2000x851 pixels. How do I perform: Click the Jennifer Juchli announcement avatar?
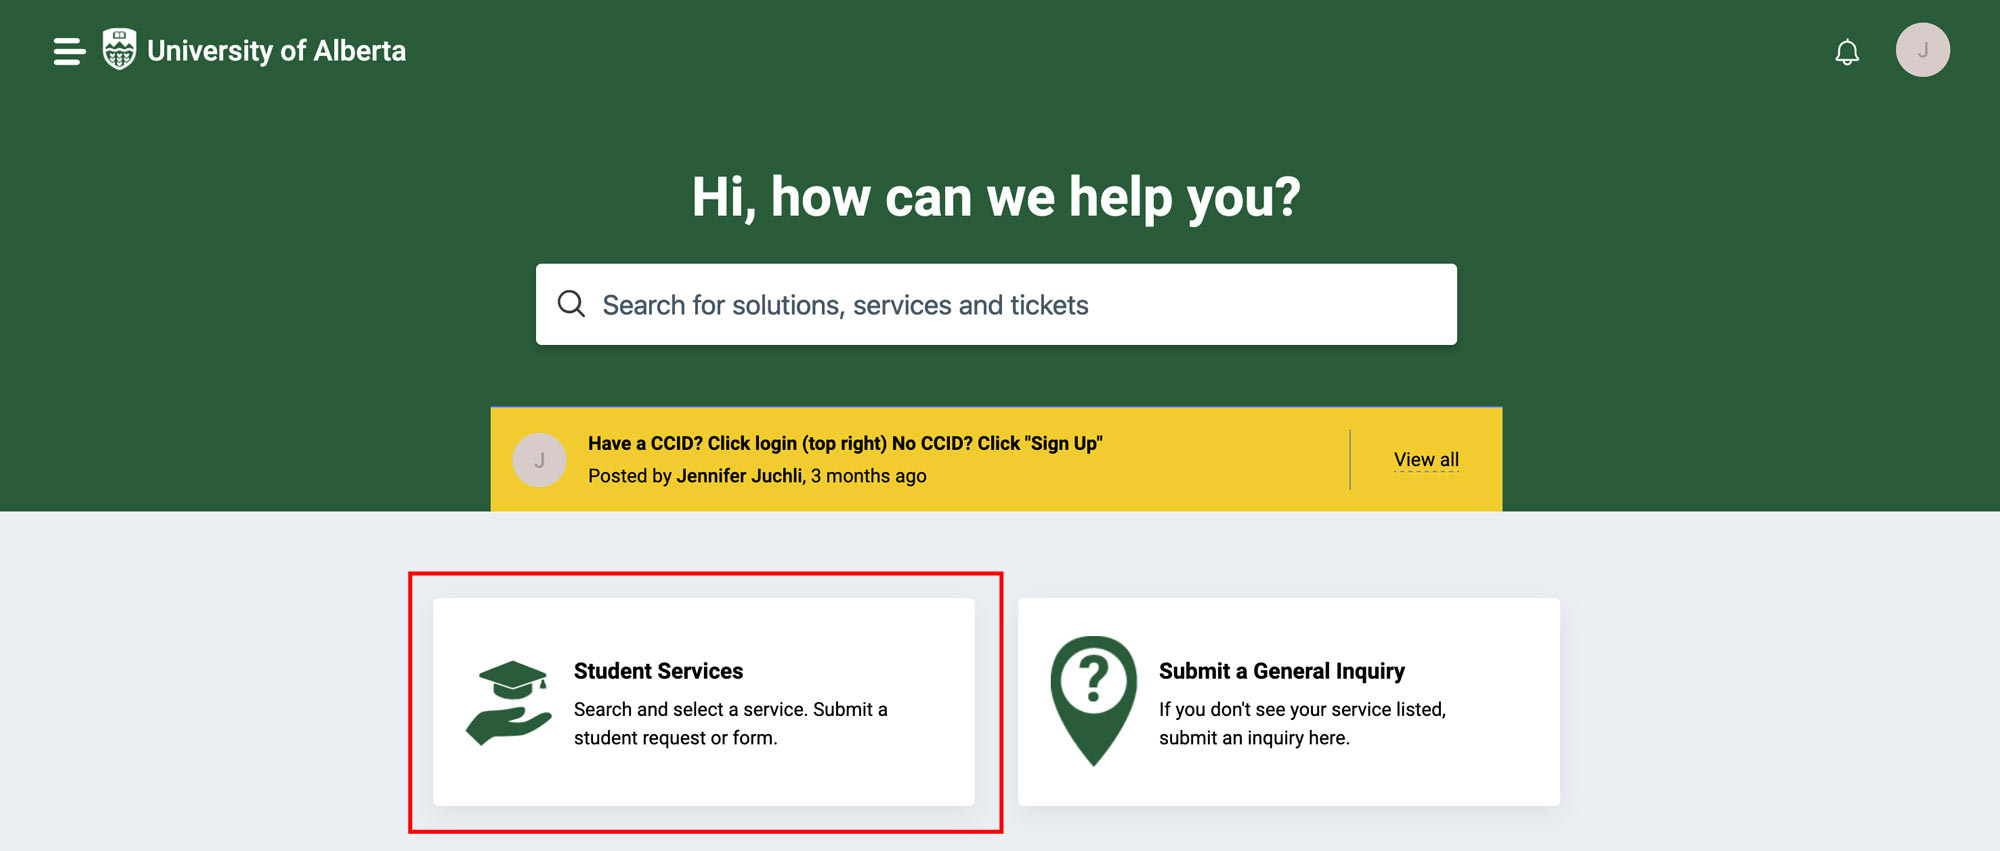pos(539,460)
